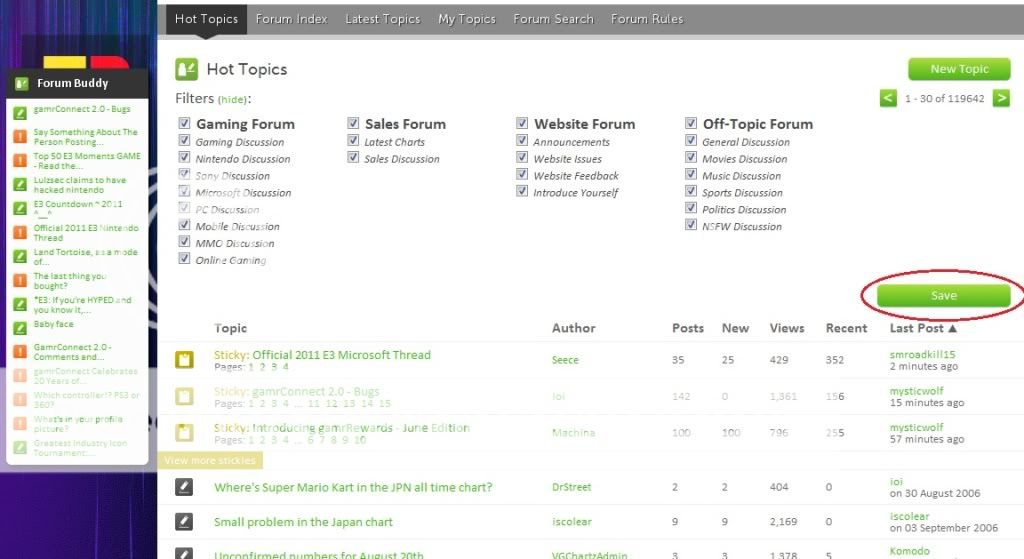Open author profile link DrStreet
1024x559 pixels.
pyautogui.click(x=572, y=488)
